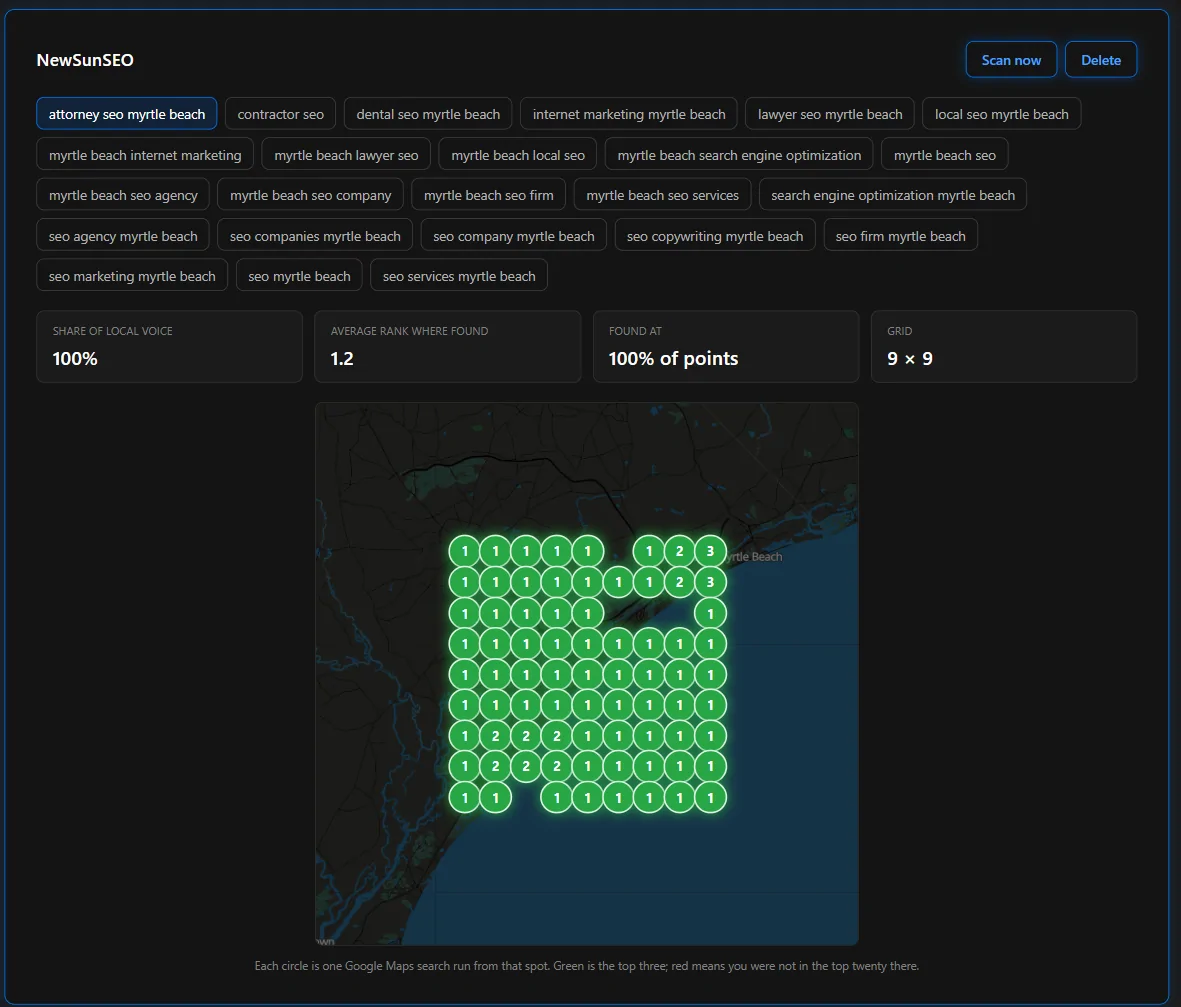Viewport: 1181px width, 1007px height.
Task: Select the seo myrtle beach keyword
Action: coord(299,276)
